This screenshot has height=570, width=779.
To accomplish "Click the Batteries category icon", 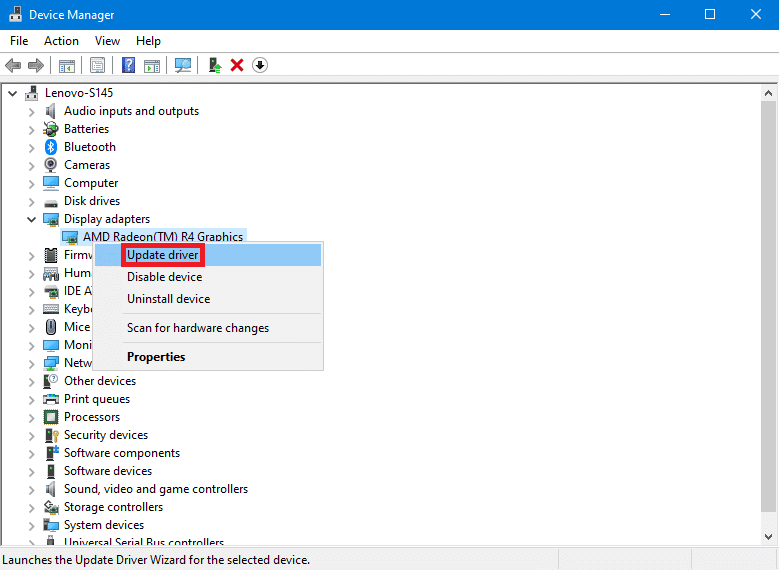I will (x=51, y=129).
